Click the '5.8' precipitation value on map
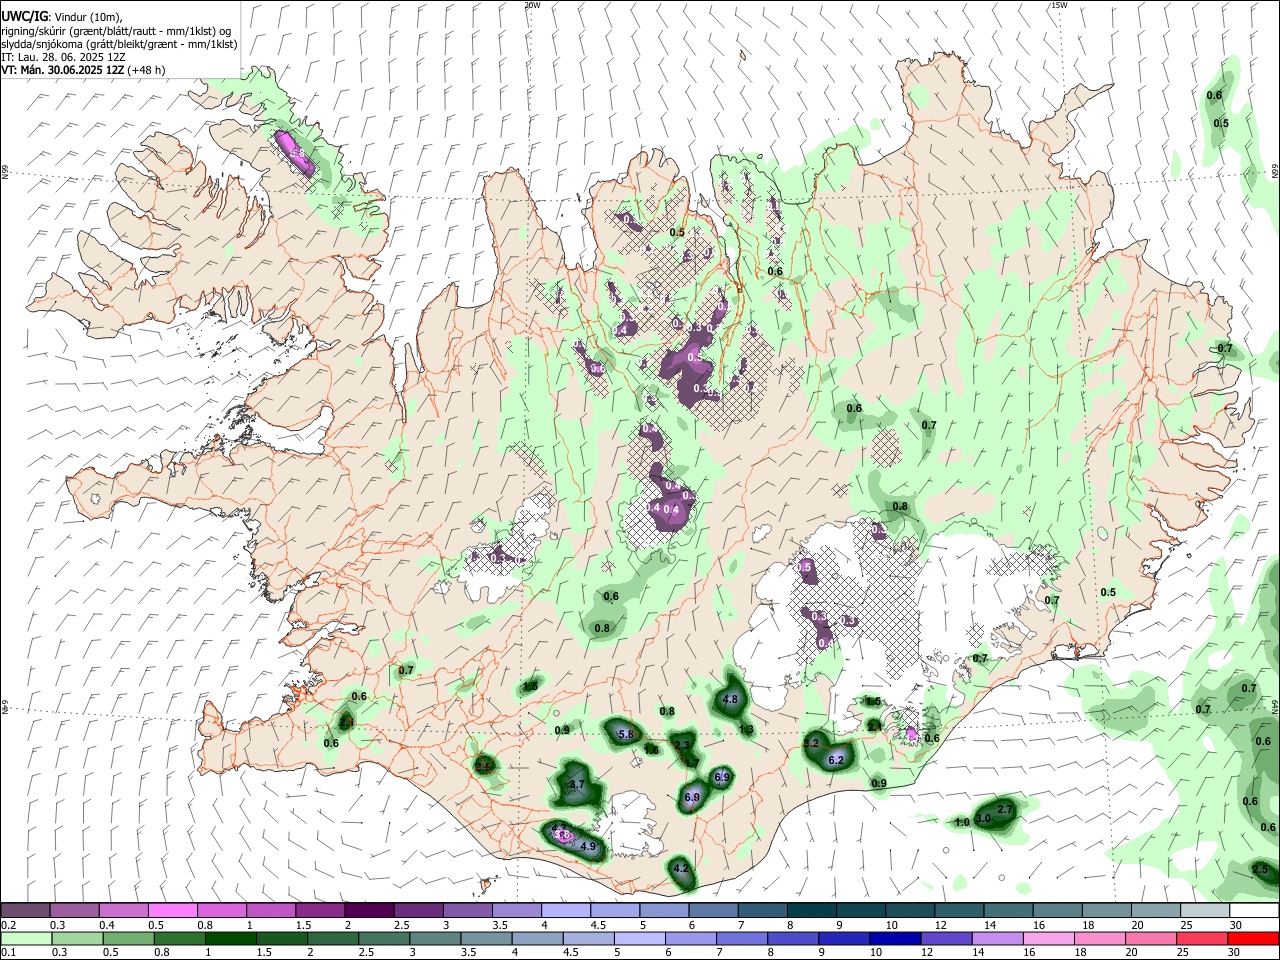 coord(626,734)
